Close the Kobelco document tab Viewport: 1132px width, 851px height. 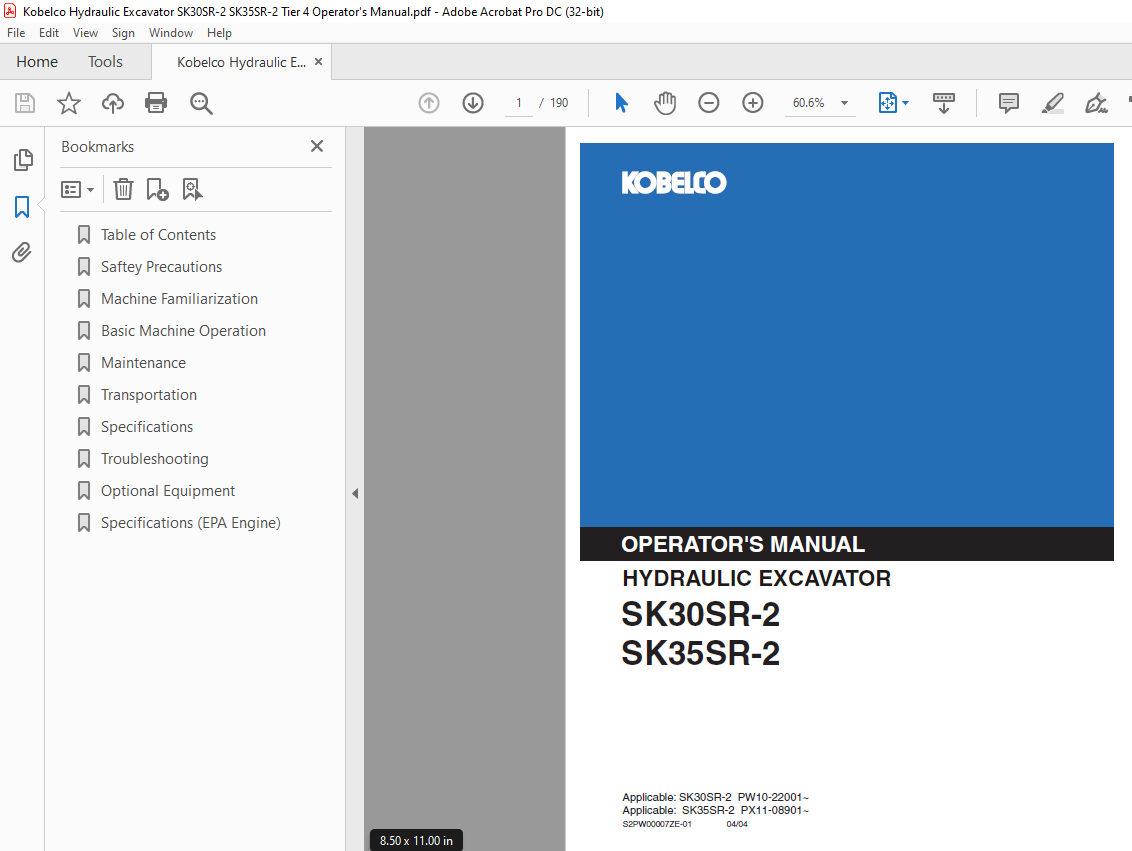(318, 62)
